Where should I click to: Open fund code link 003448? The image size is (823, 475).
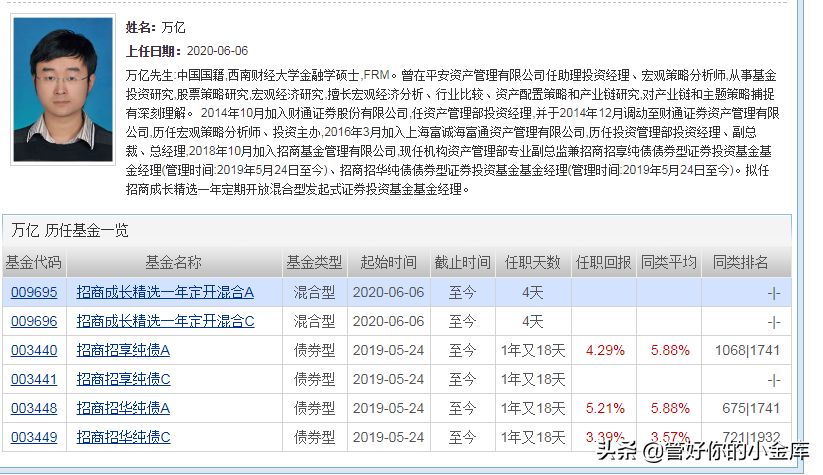[x=34, y=408]
